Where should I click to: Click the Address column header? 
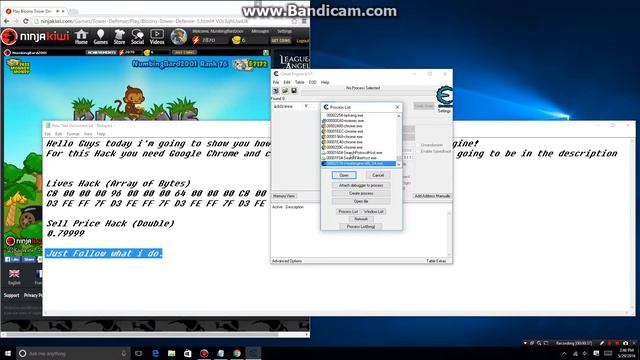coord(283,107)
